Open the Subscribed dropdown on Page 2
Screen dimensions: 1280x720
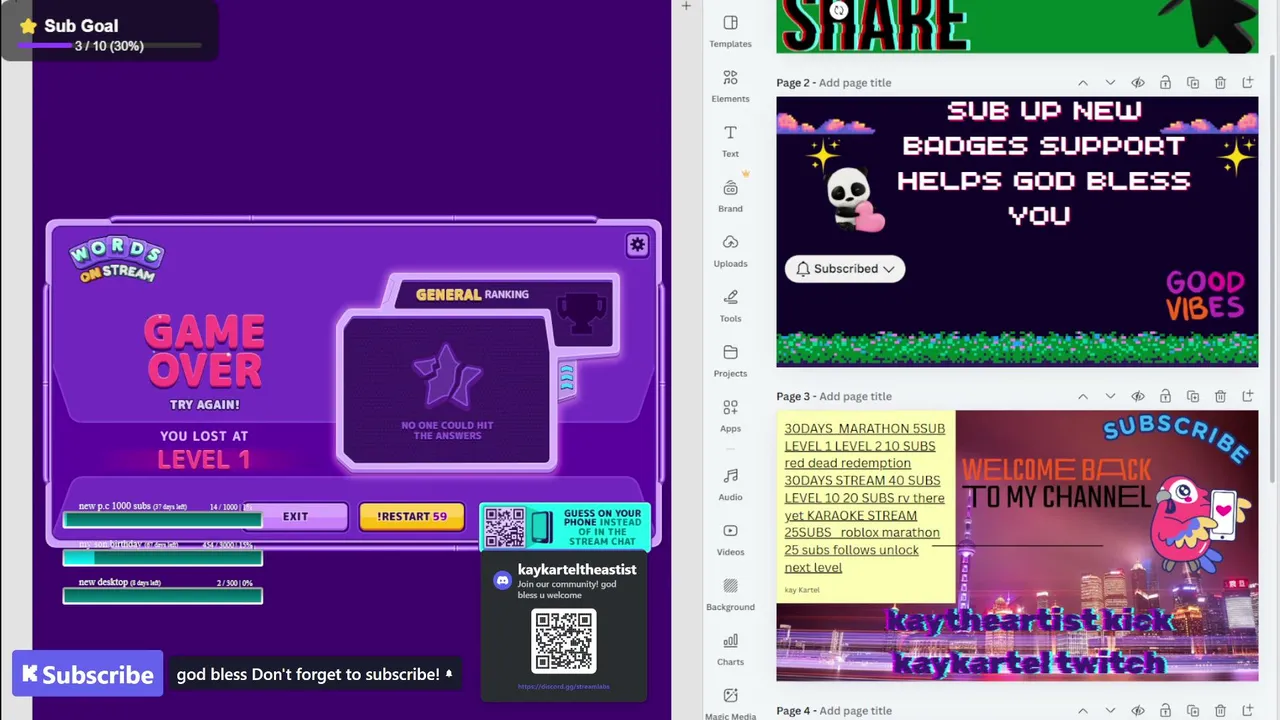[x=845, y=269]
